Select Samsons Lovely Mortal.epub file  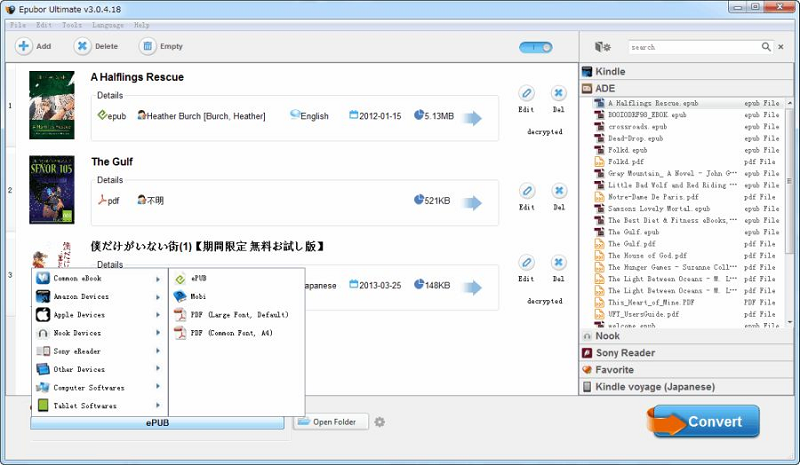[x=687, y=209]
